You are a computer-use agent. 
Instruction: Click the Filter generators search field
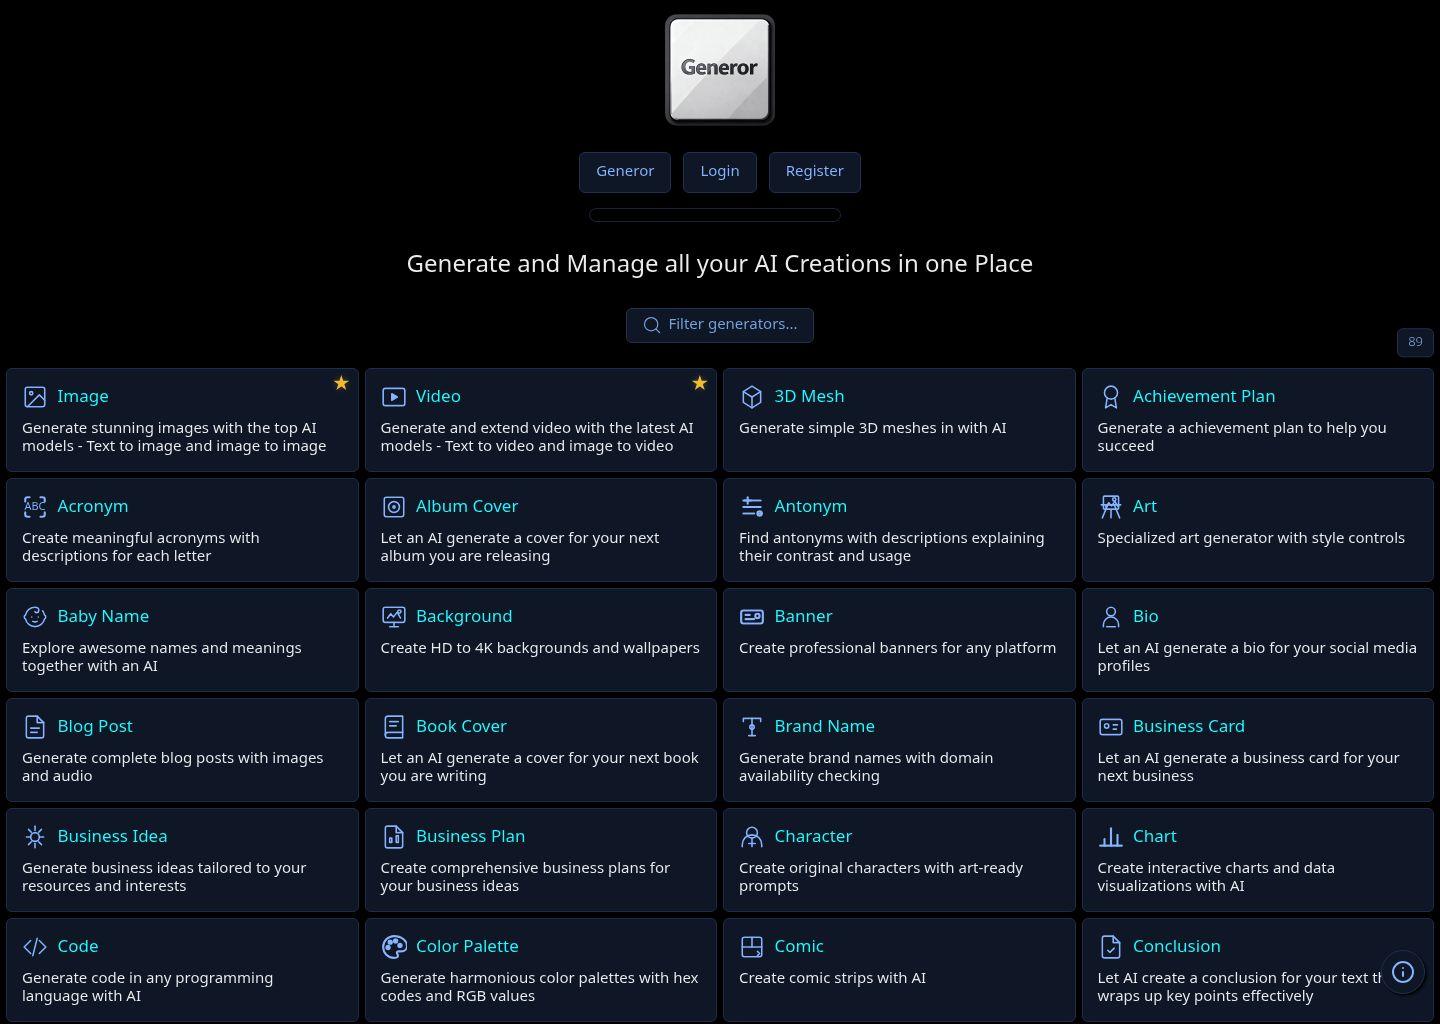coord(719,324)
